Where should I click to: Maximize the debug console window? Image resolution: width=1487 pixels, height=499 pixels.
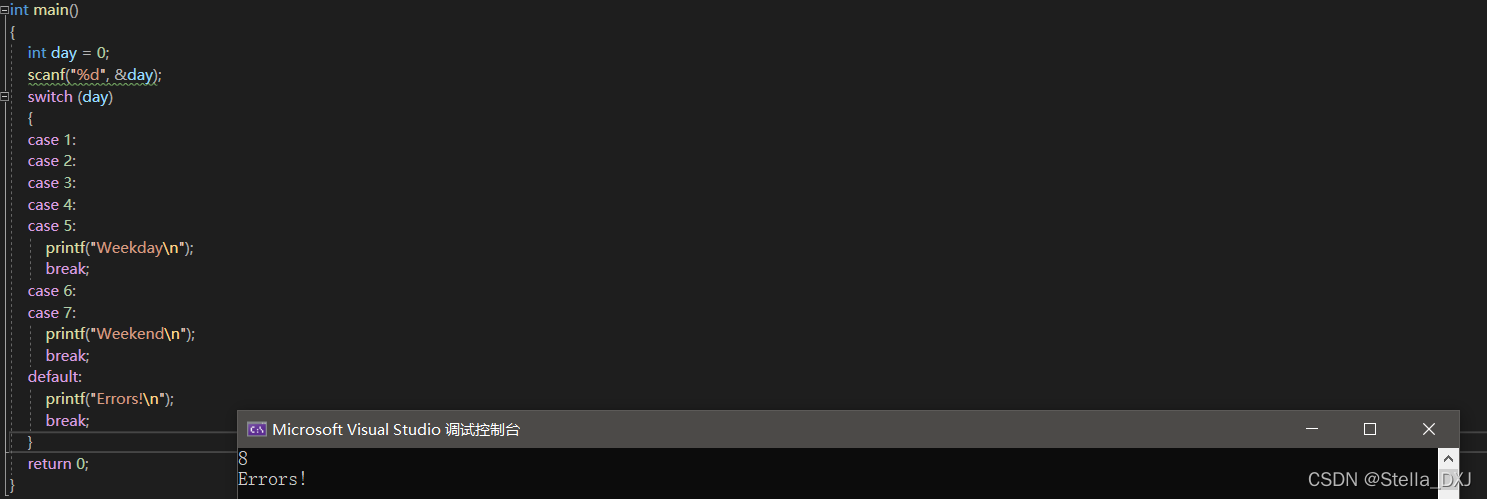pyautogui.click(x=1370, y=429)
